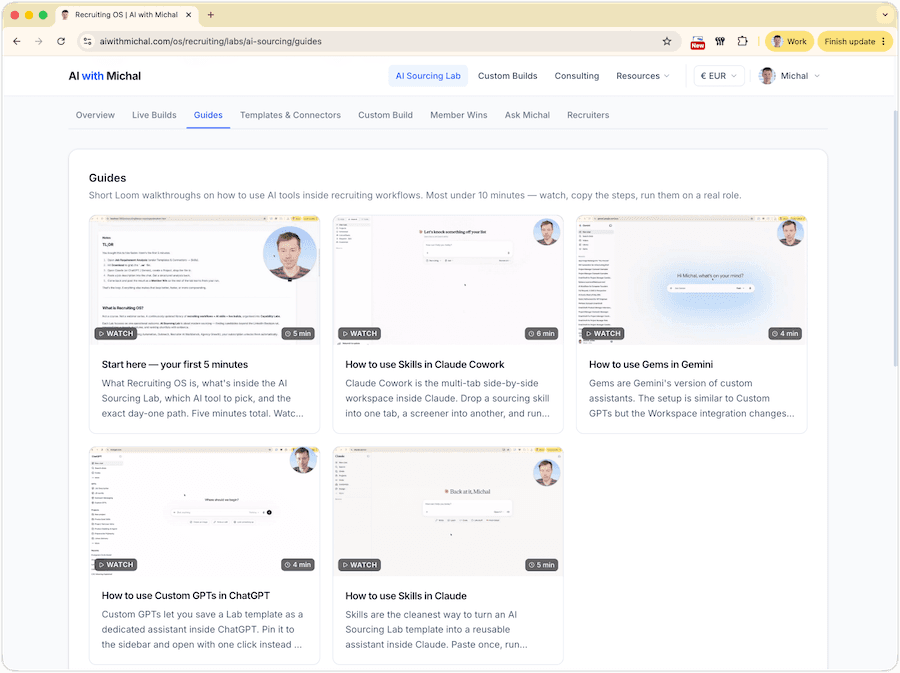Expand the Resources dropdown menu
Image resolution: width=900 pixels, height=673 pixels.
coord(642,76)
